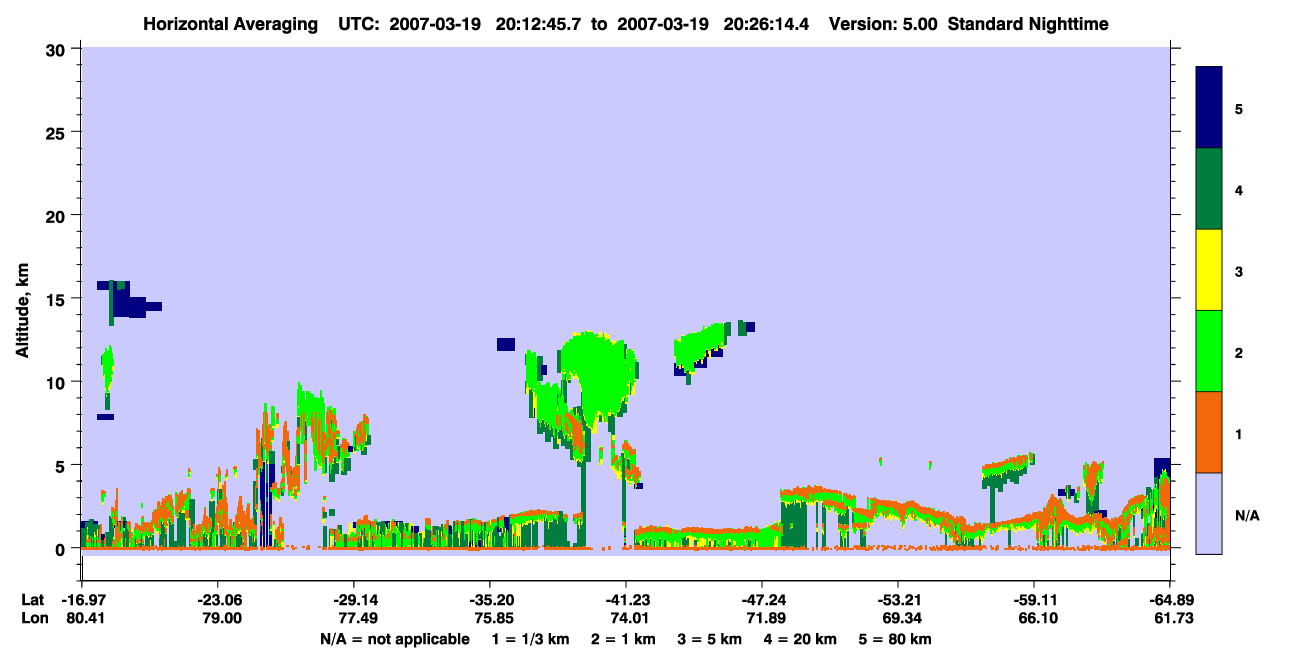
Task: Click the 'Lon' row label
Action: tap(33, 619)
